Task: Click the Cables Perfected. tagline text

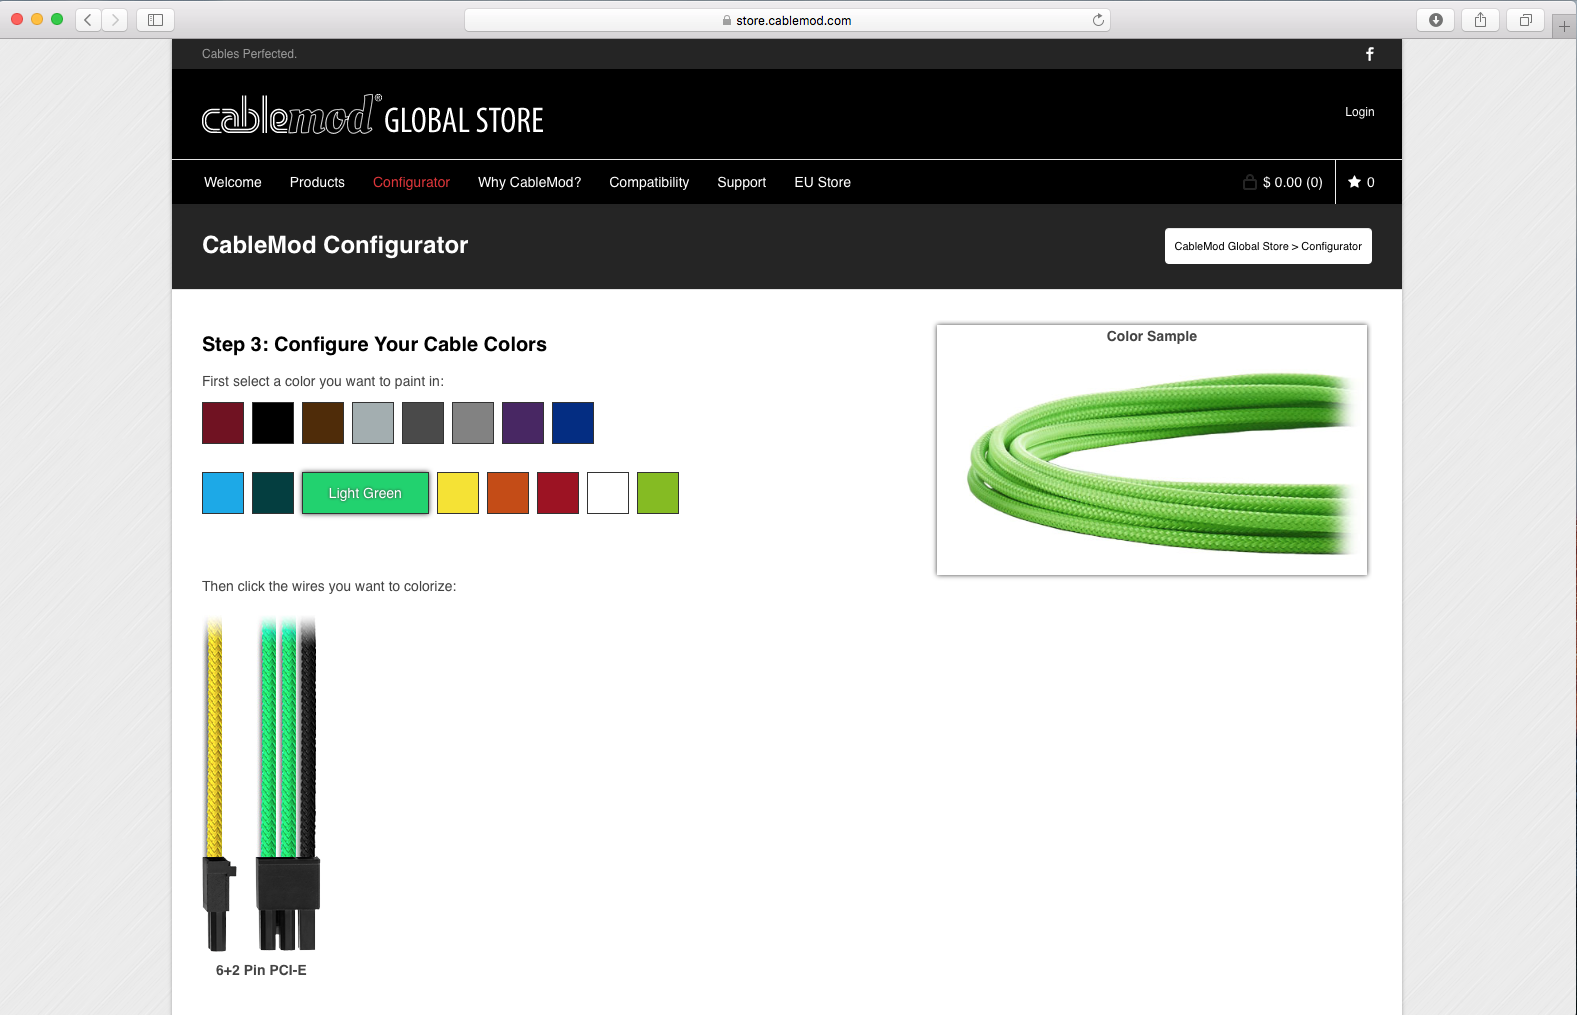Action: 249,54
